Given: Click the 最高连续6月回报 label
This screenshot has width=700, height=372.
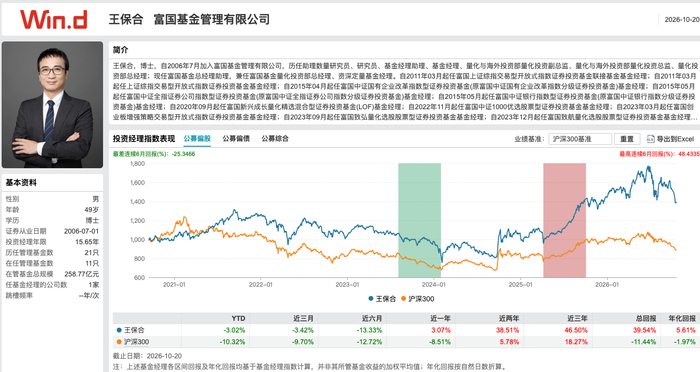Looking at the screenshot, I should 647,154.
